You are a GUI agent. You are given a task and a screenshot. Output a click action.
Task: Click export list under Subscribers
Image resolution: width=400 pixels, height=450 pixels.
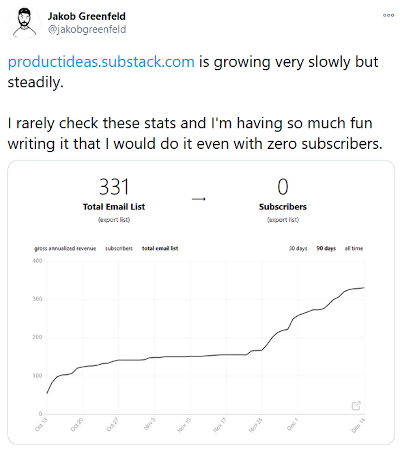tap(283, 220)
